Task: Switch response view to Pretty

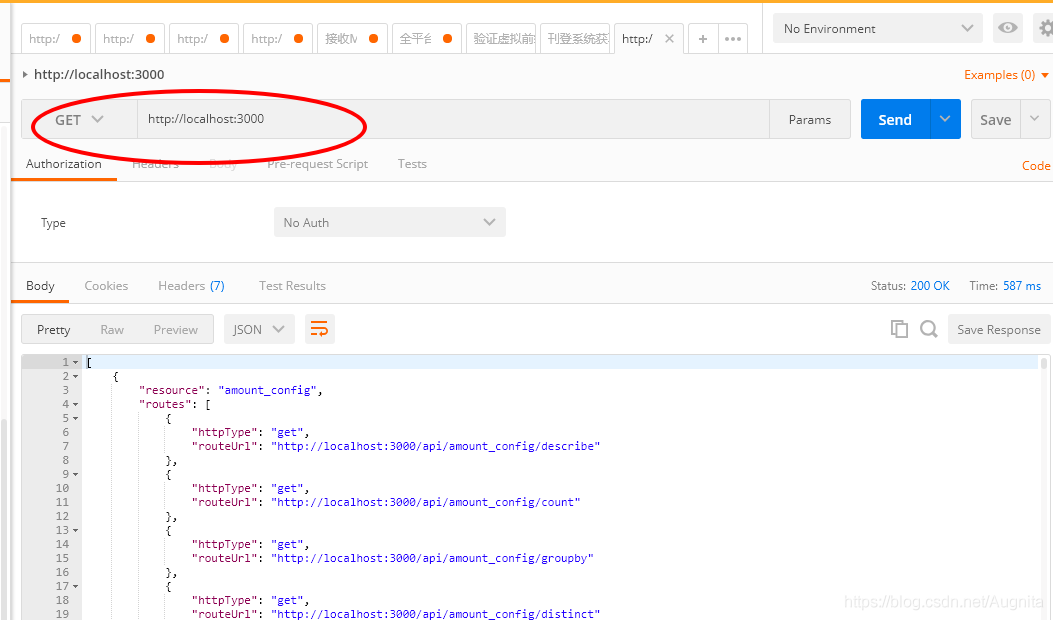Action: pyautogui.click(x=54, y=330)
